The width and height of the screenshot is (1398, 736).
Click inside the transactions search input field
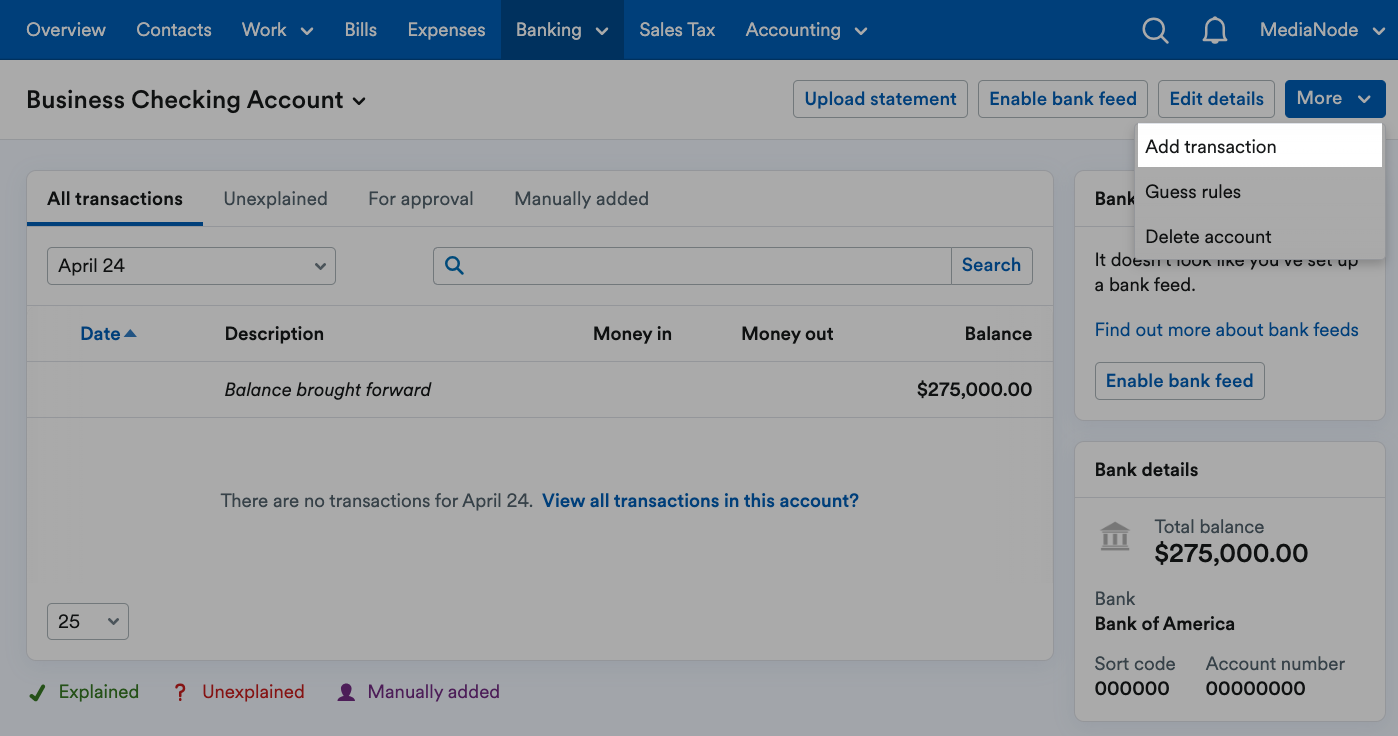pyautogui.click(x=700, y=265)
